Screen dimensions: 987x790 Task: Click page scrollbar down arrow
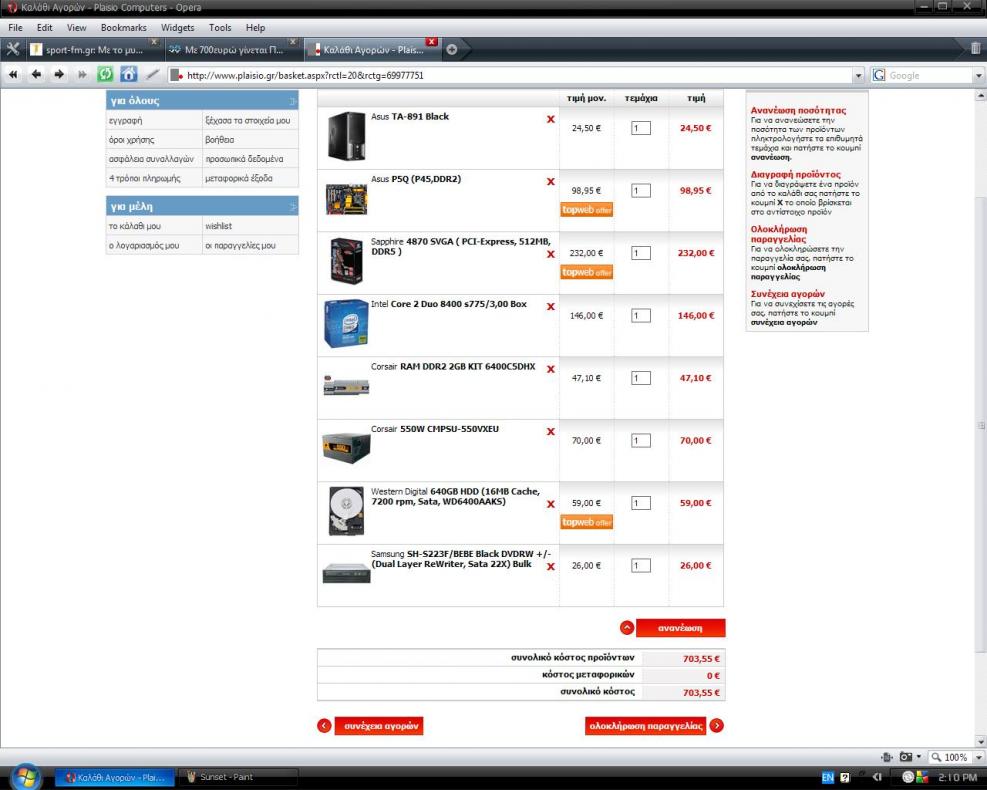coord(980,741)
